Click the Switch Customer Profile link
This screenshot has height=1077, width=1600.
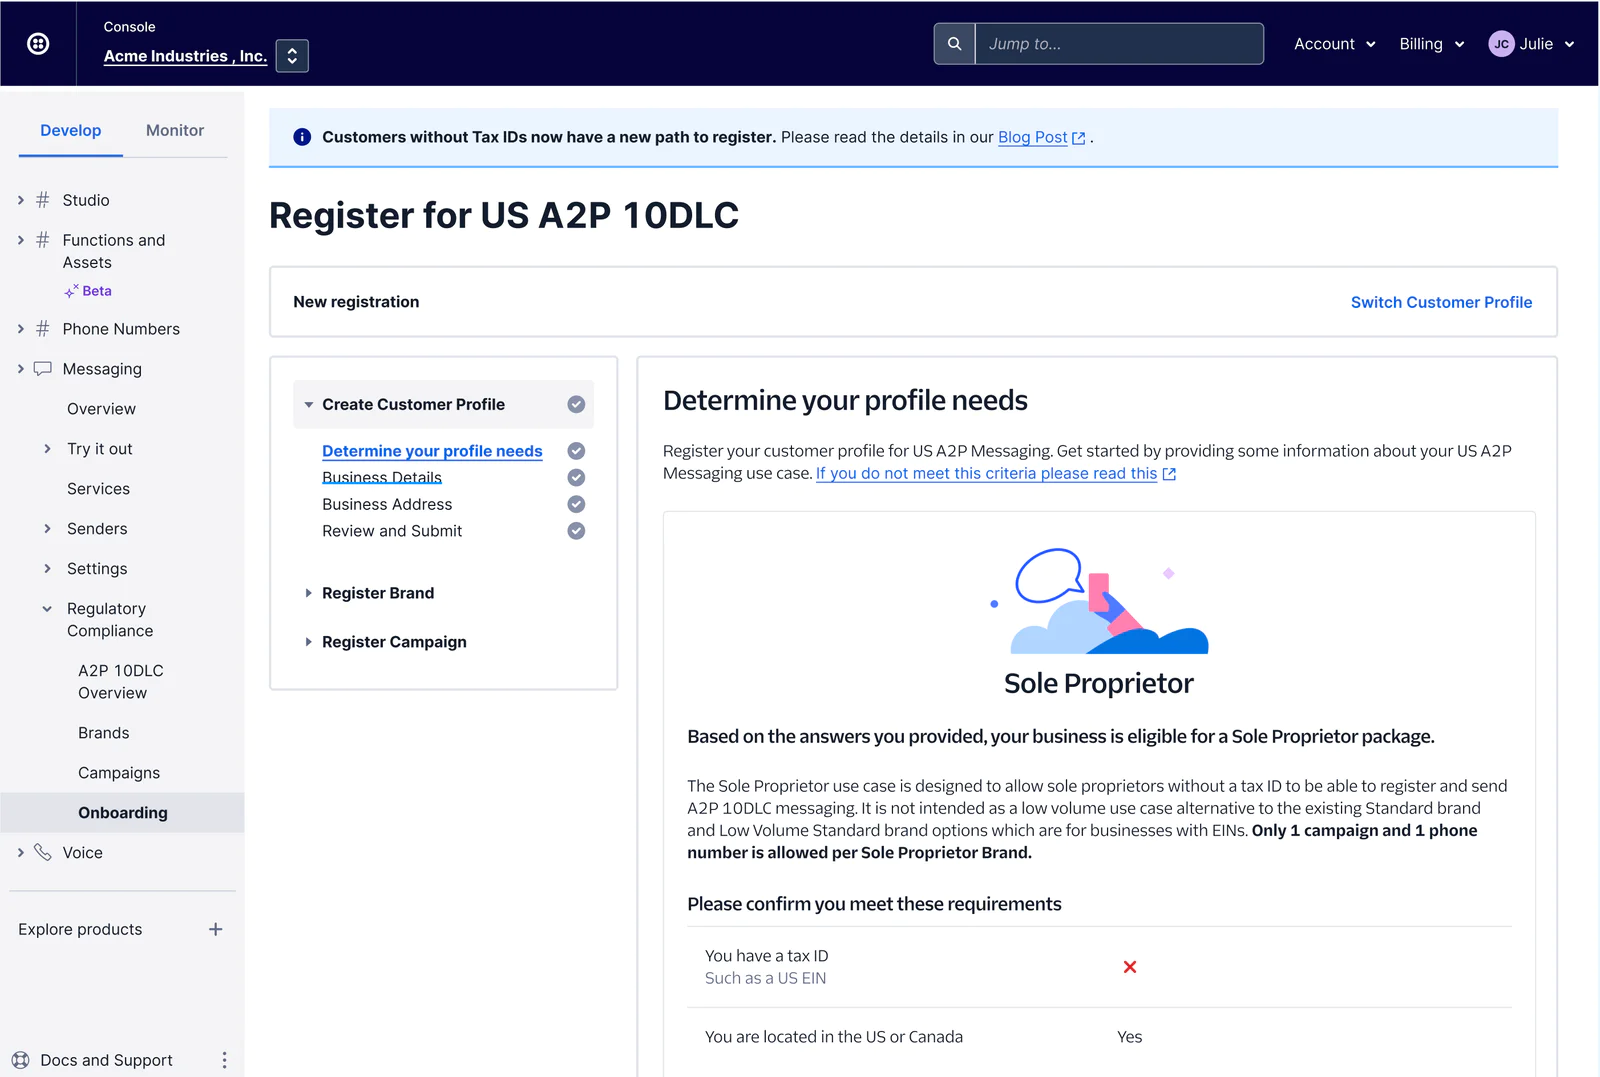tap(1441, 302)
